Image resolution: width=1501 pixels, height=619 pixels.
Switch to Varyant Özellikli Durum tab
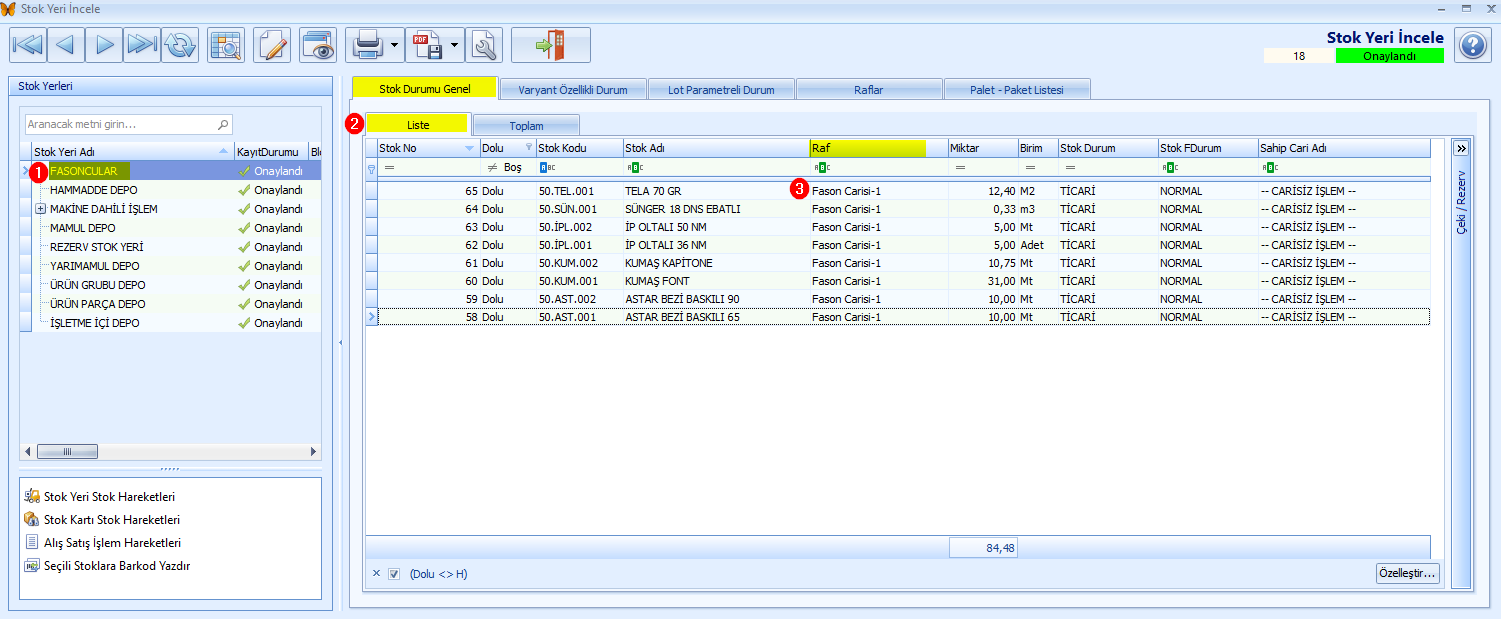click(x=573, y=89)
